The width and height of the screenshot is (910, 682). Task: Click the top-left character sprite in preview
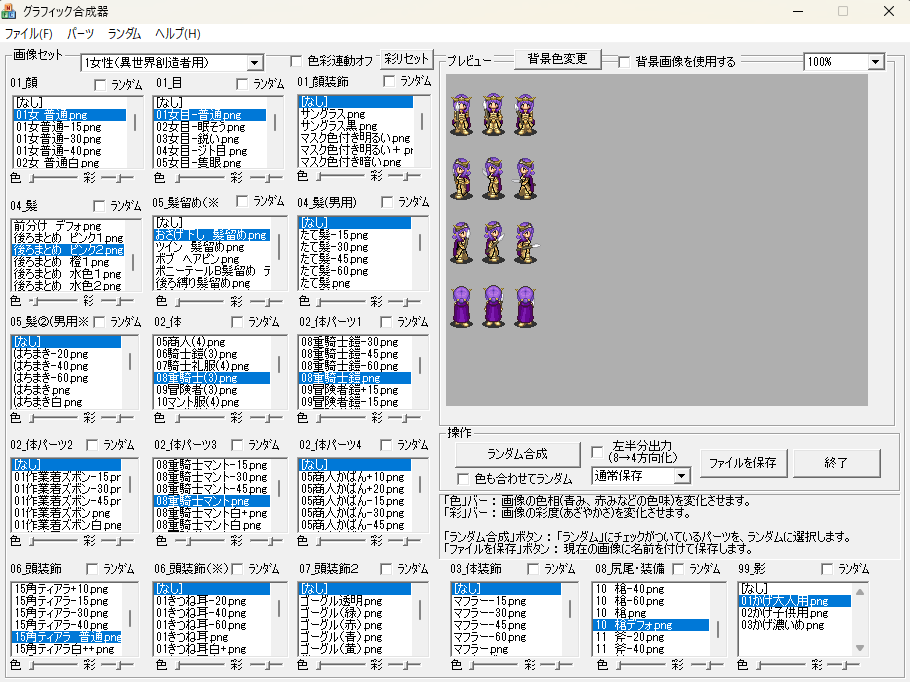pyautogui.click(x=461, y=114)
